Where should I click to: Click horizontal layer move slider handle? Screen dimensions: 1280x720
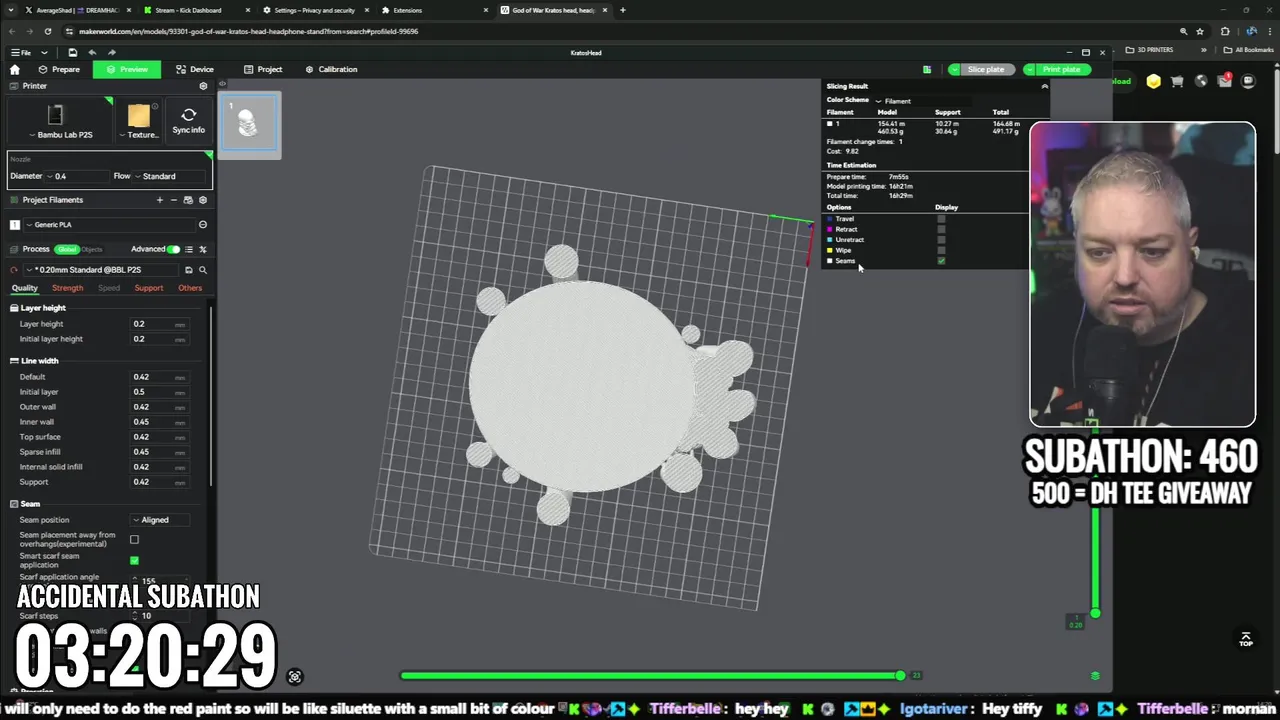900,676
